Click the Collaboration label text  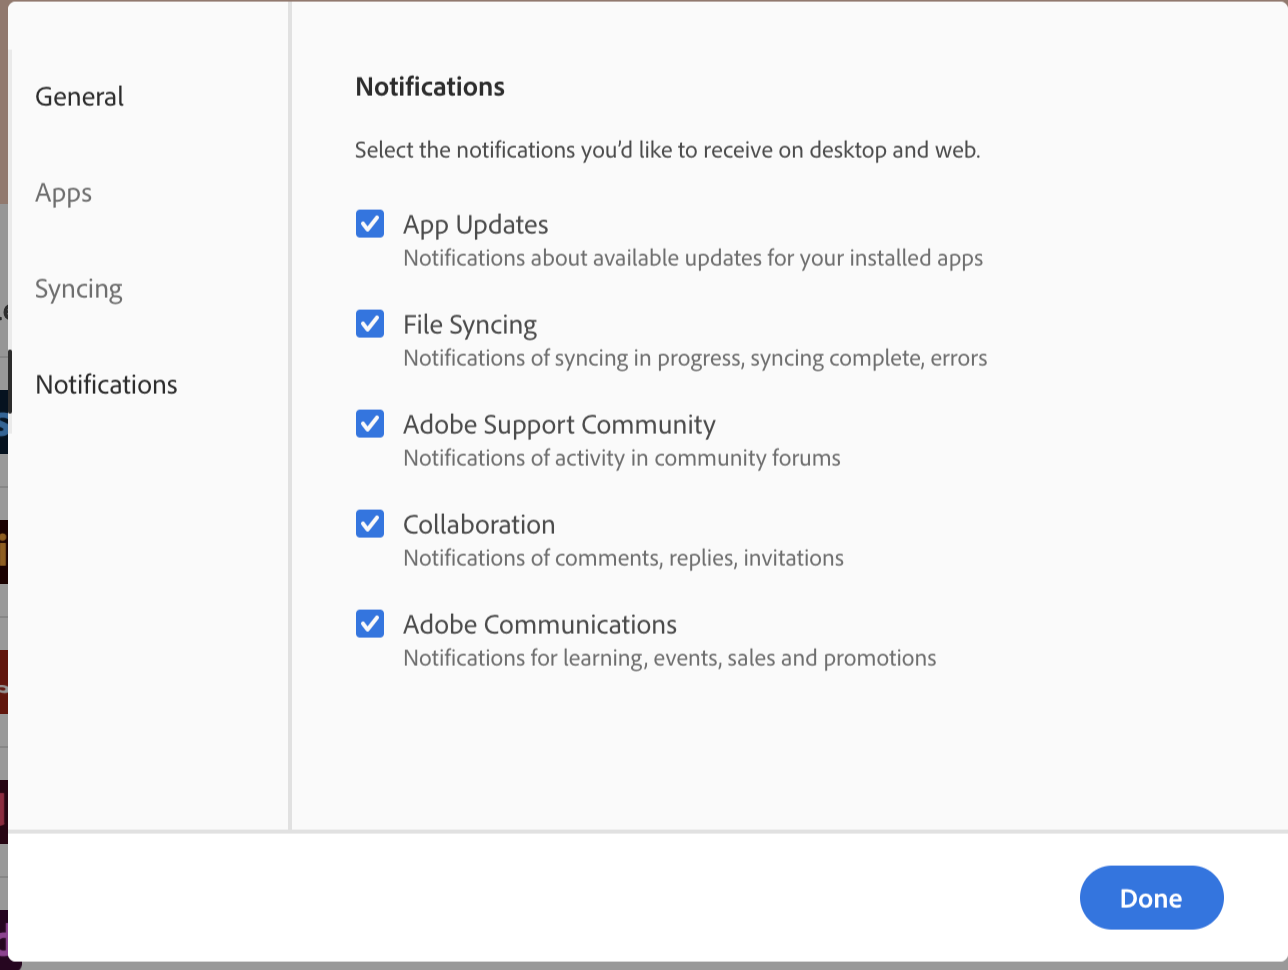478,524
